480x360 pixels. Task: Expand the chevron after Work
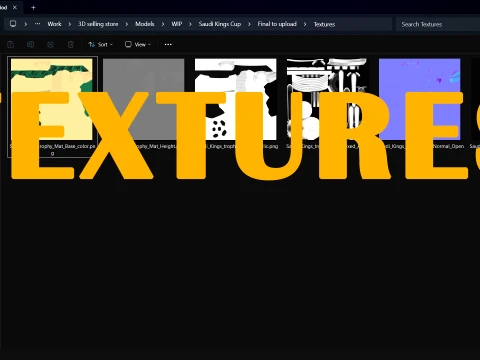pyautogui.click(x=70, y=24)
